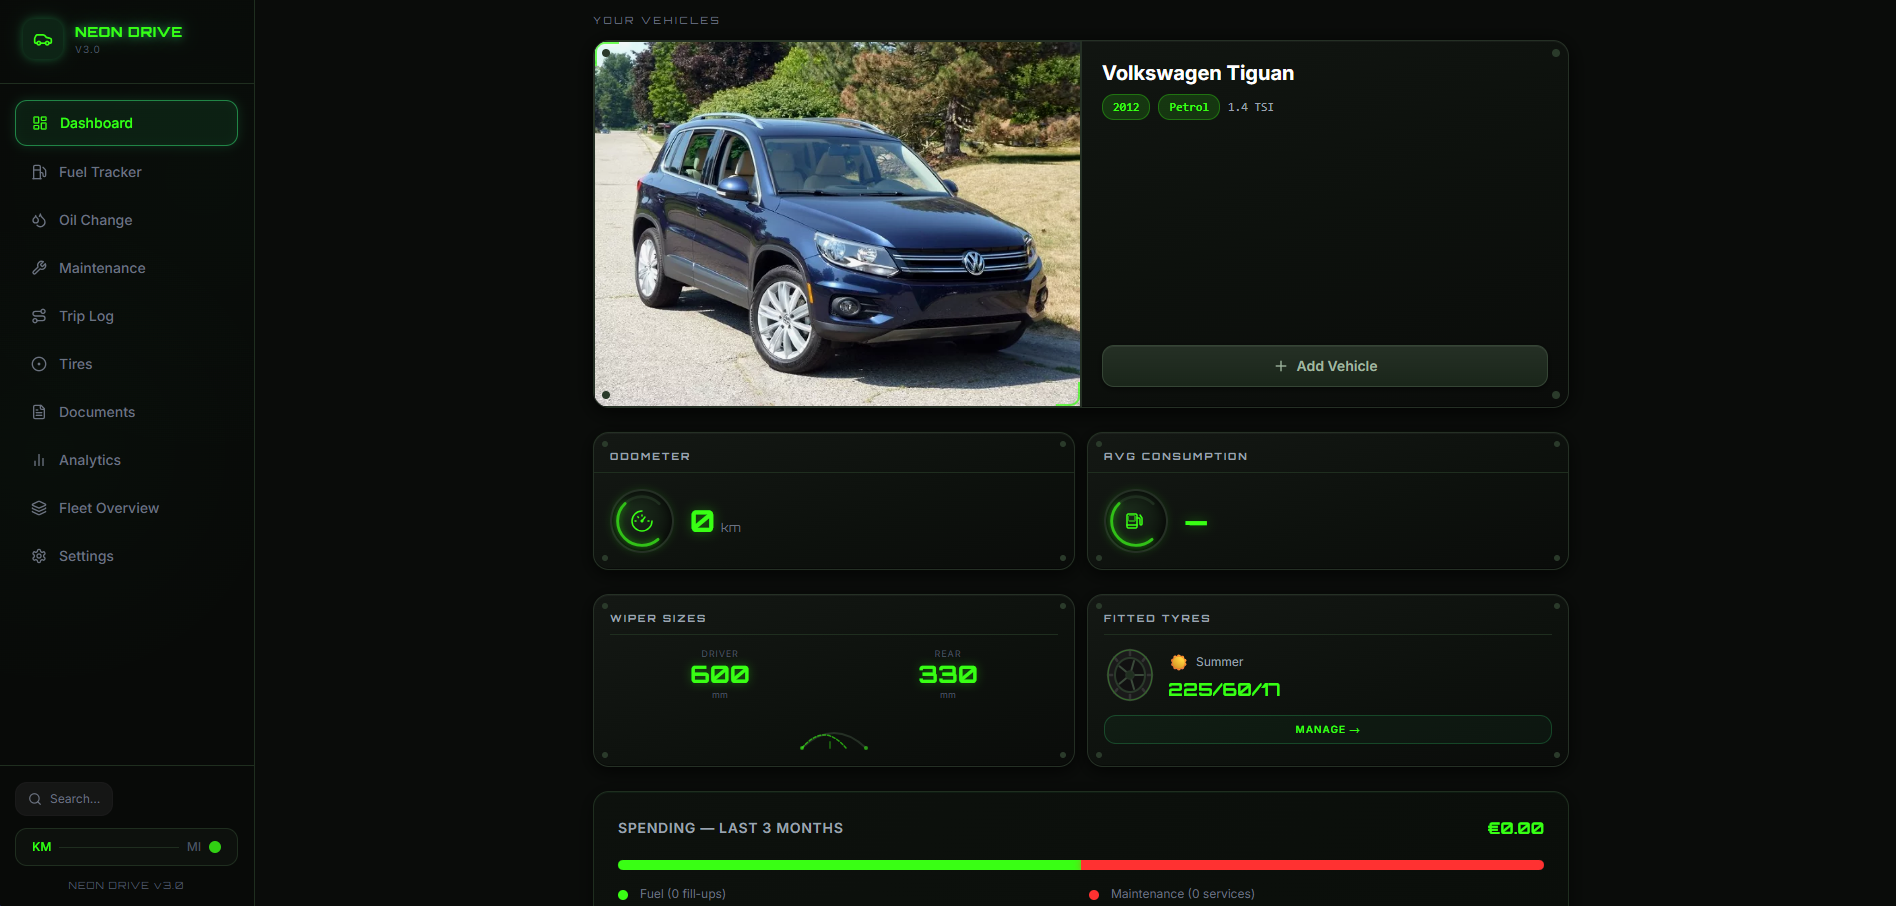This screenshot has width=1896, height=906.
Task: Open the Dashboard menu item
Action: tap(126, 123)
